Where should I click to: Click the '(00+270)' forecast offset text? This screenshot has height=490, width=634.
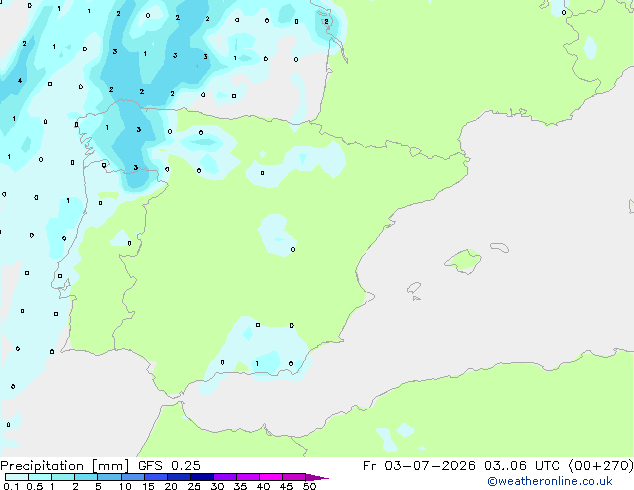pos(601,466)
